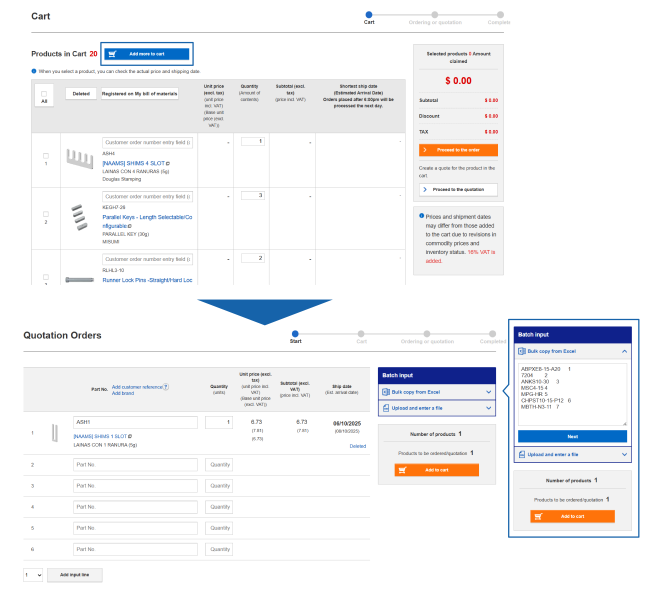660x595 pixels.
Task: Click the help icon beside Add customer reference
Action: pyautogui.click(x=166, y=386)
